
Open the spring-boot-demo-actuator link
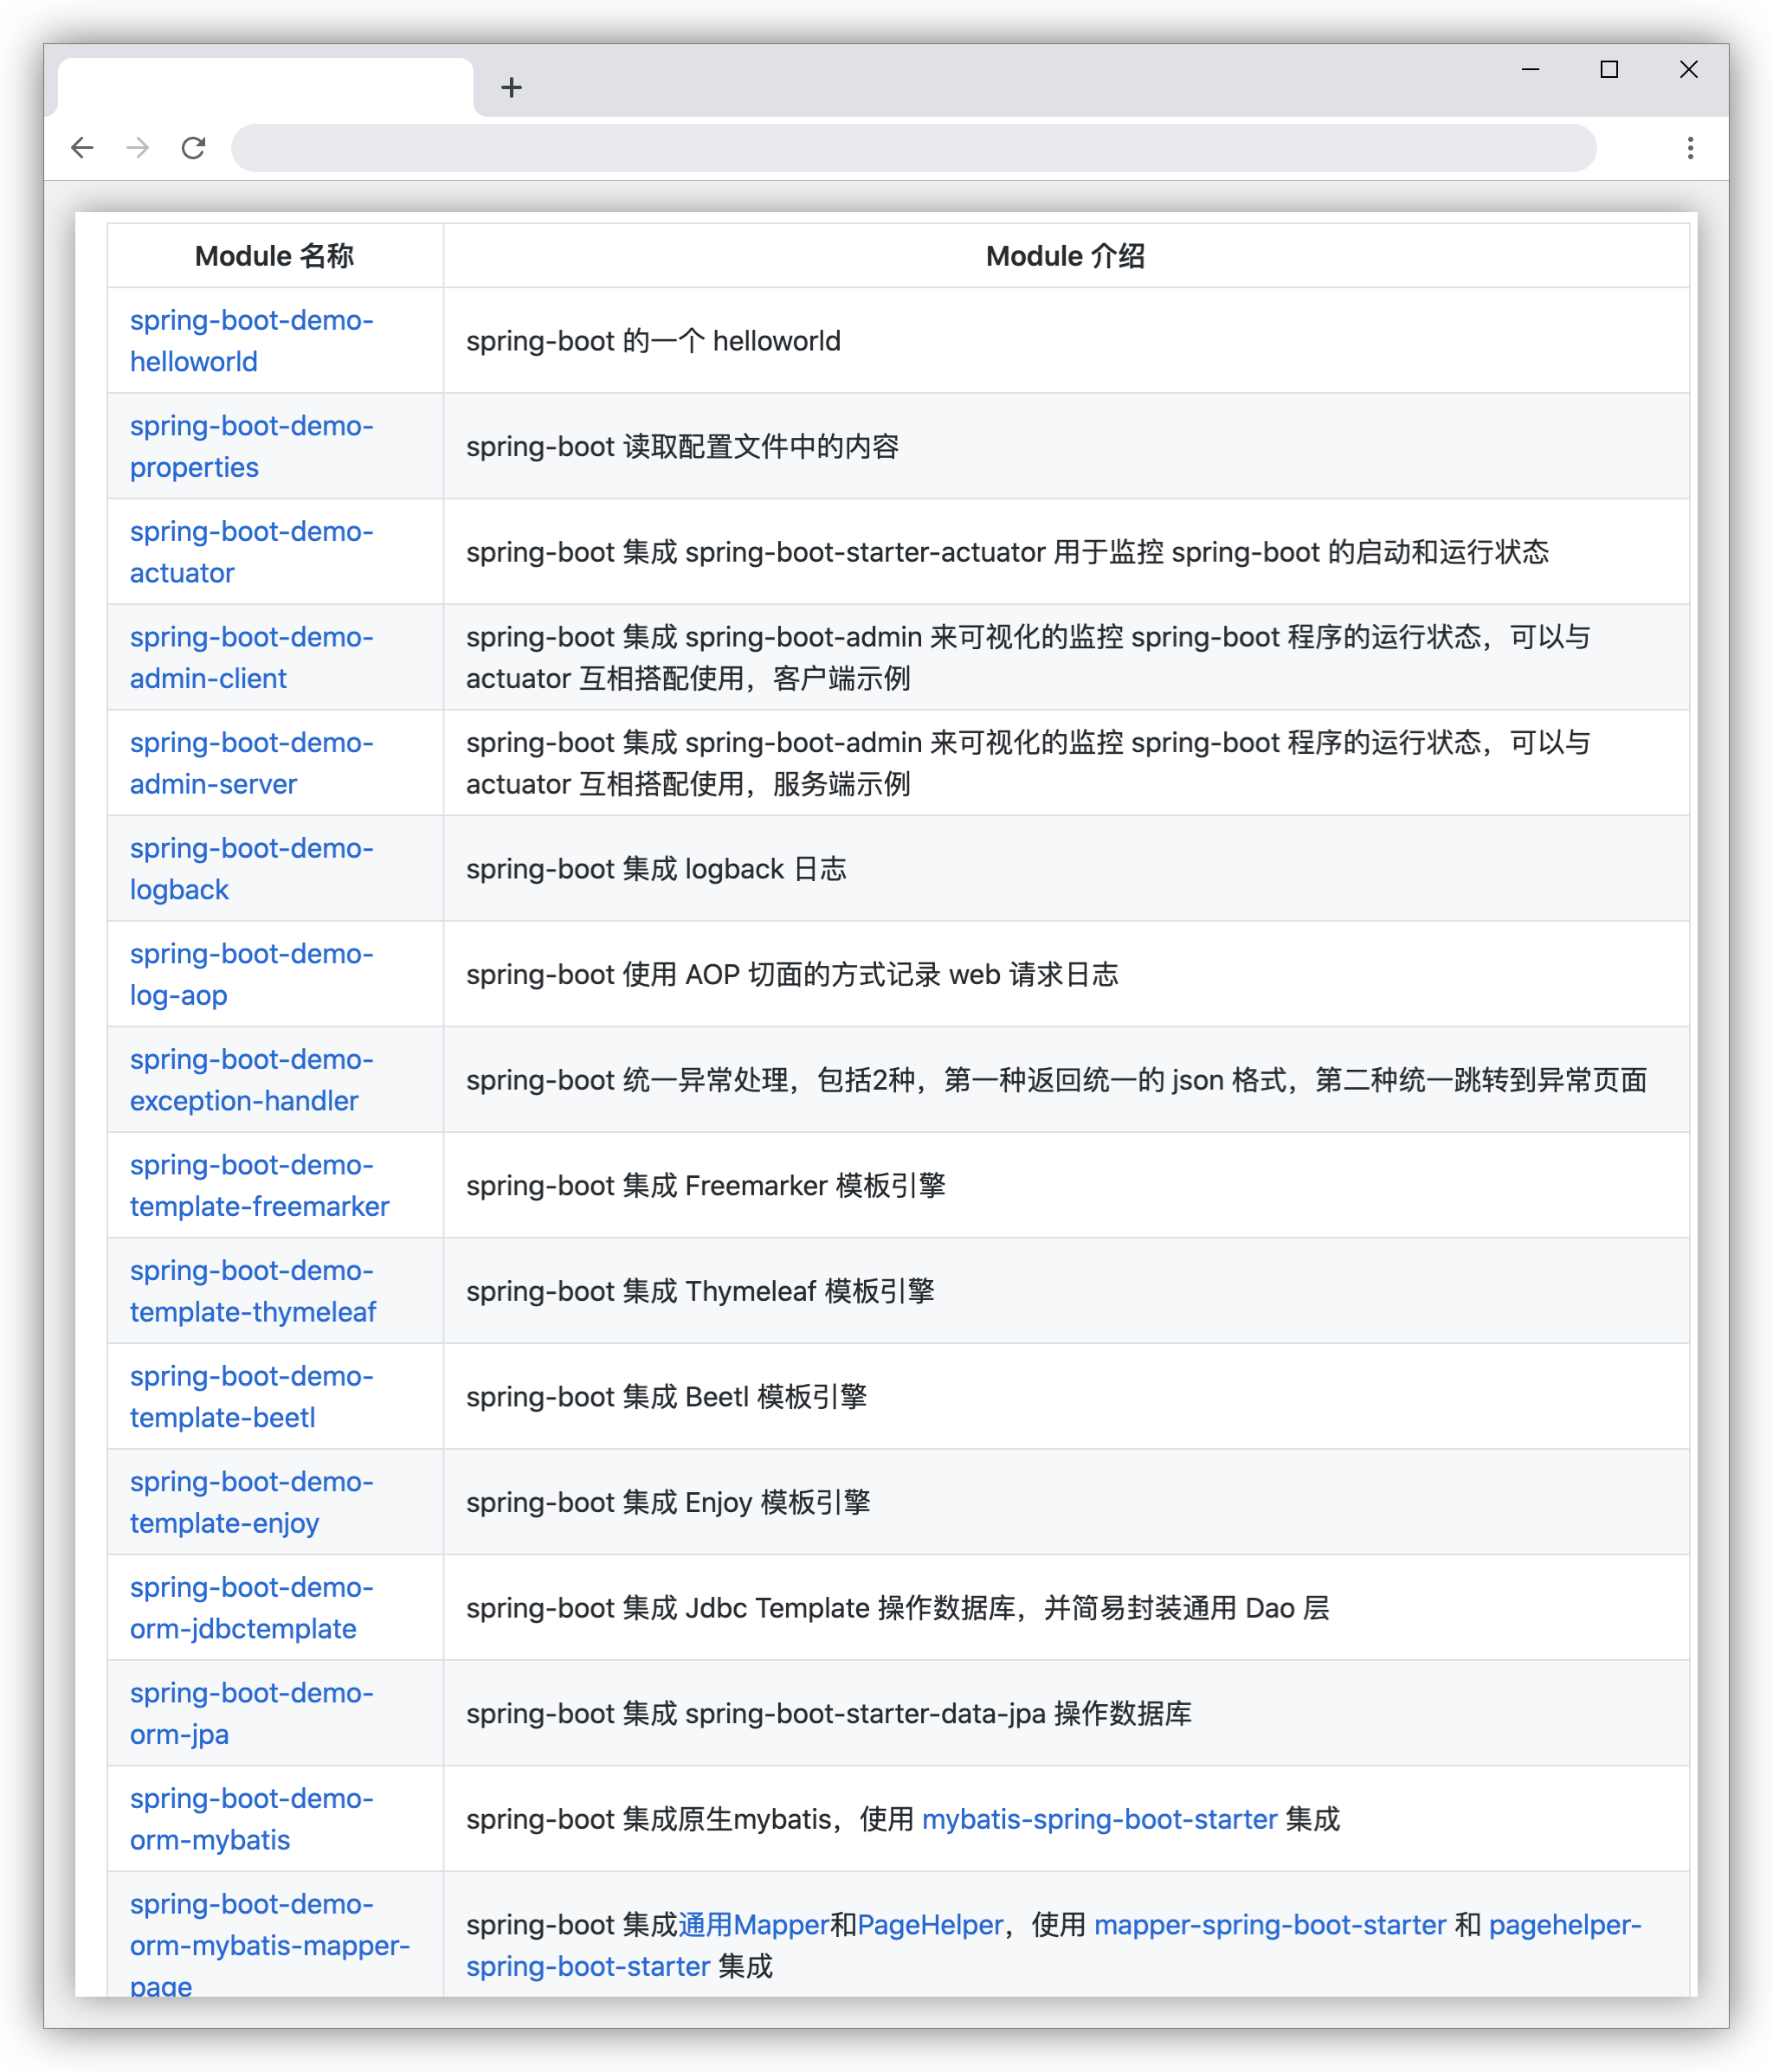coord(251,552)
